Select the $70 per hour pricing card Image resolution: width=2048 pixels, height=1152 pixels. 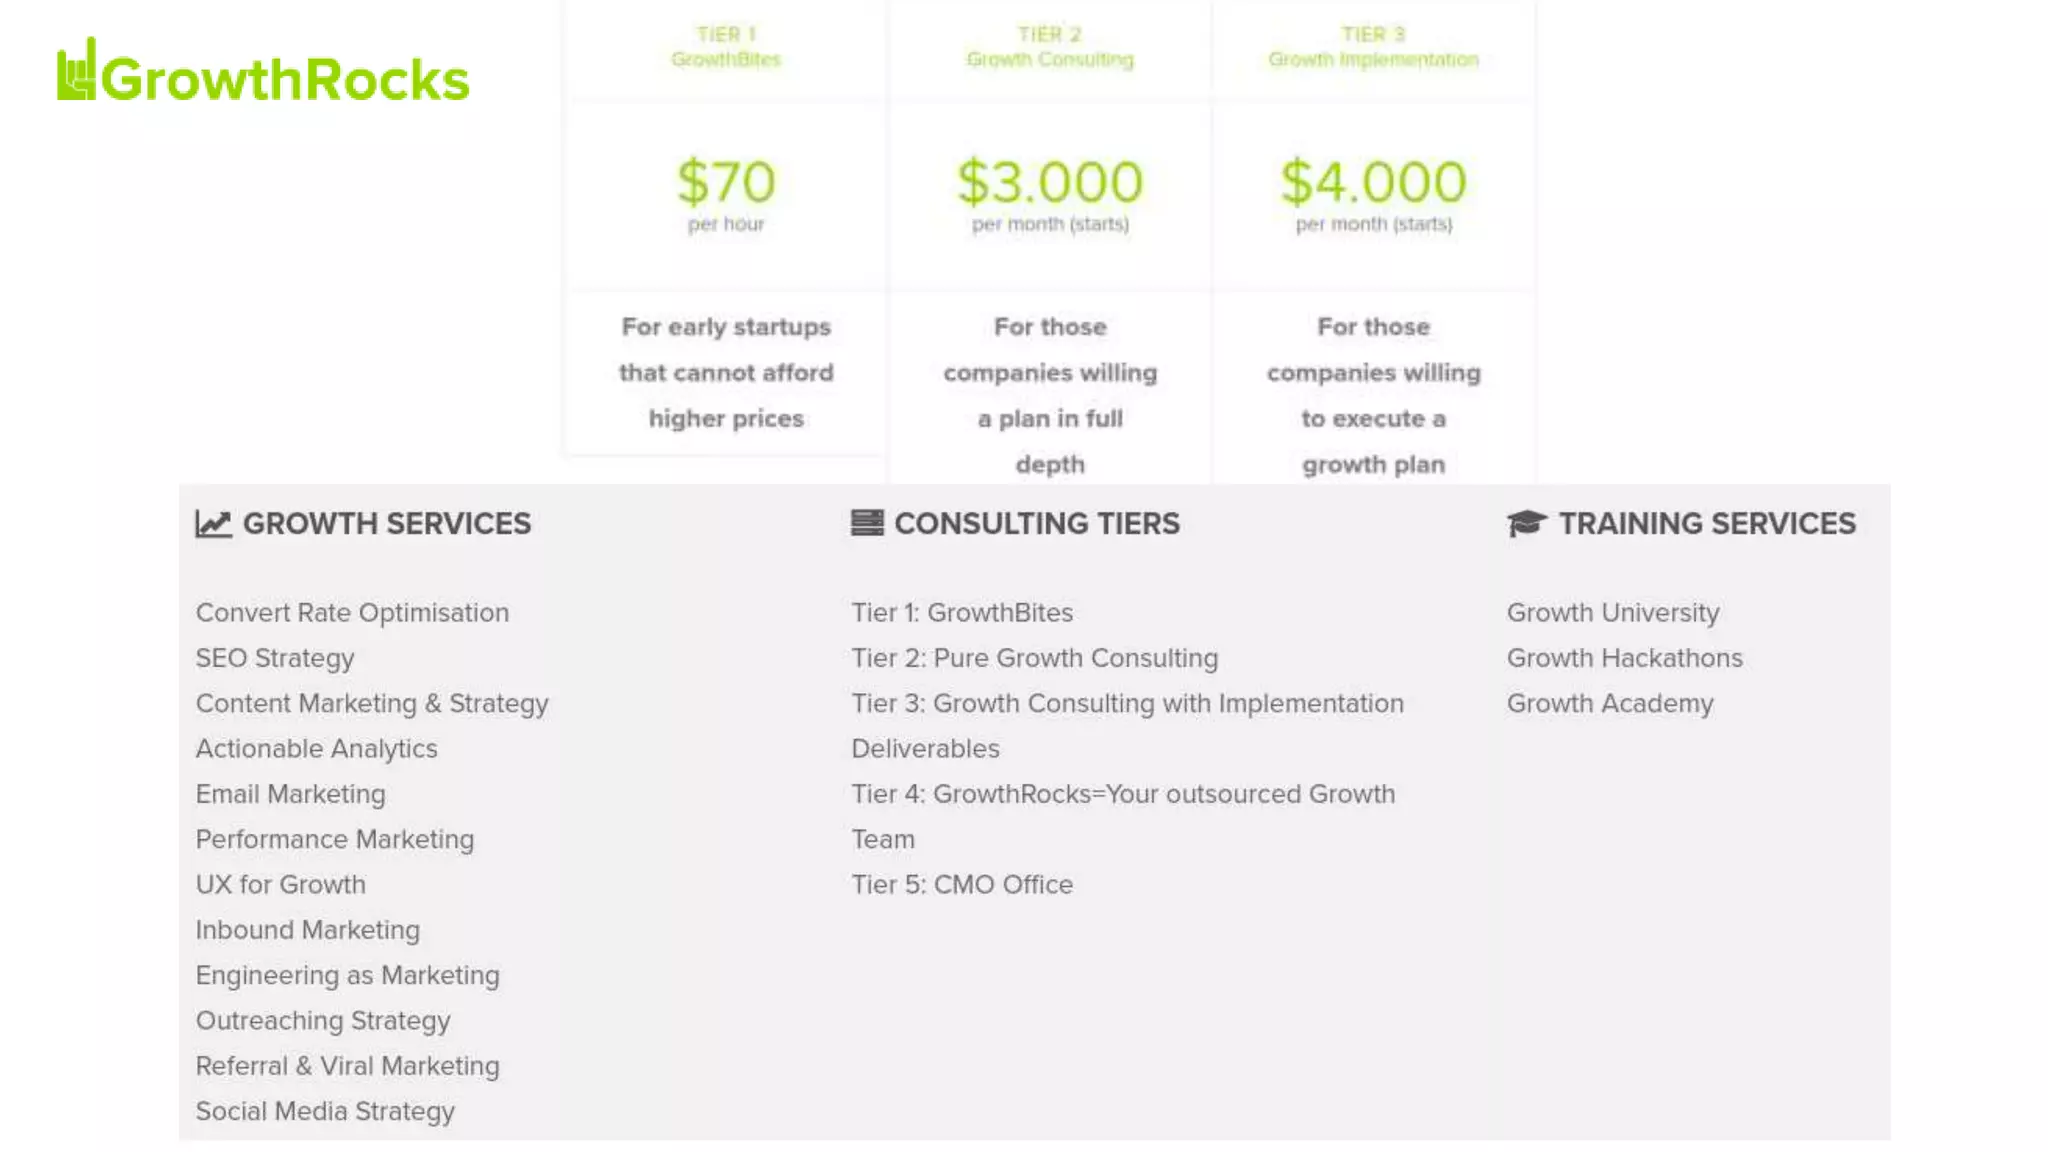coord(726,228)
